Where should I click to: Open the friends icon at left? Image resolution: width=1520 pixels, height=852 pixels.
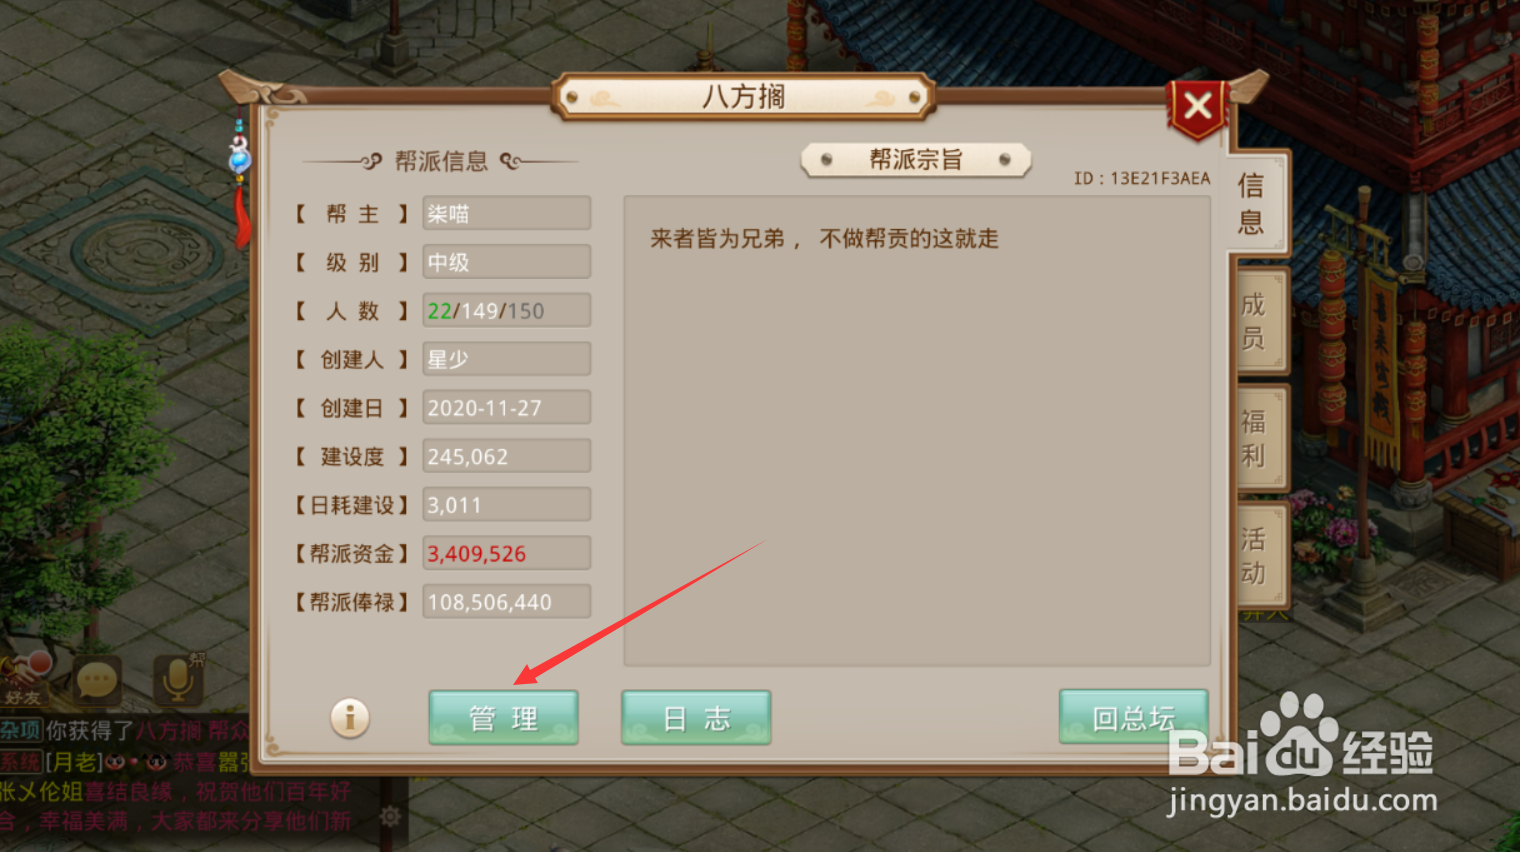[x=27, y=679]
